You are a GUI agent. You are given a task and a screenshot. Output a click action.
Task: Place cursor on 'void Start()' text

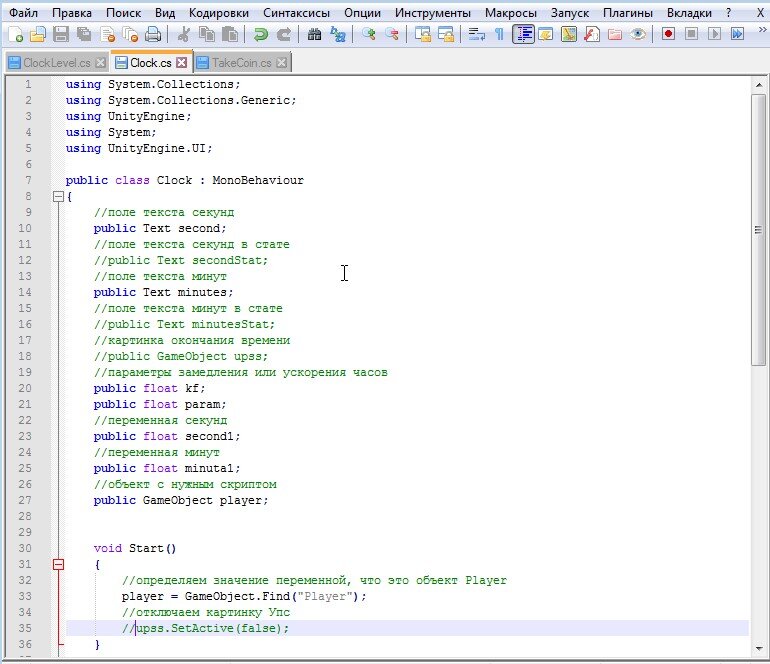pyautogui.click(x=135, y=548)
